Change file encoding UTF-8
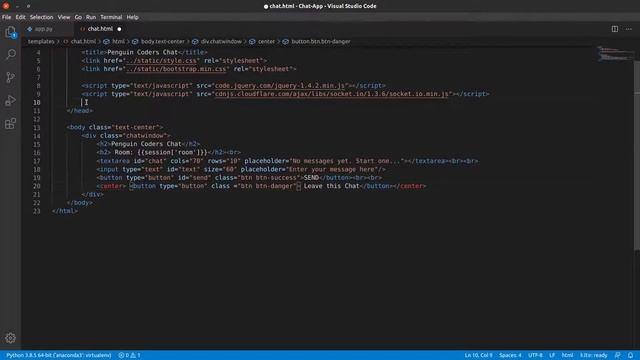 coord(536,355)
